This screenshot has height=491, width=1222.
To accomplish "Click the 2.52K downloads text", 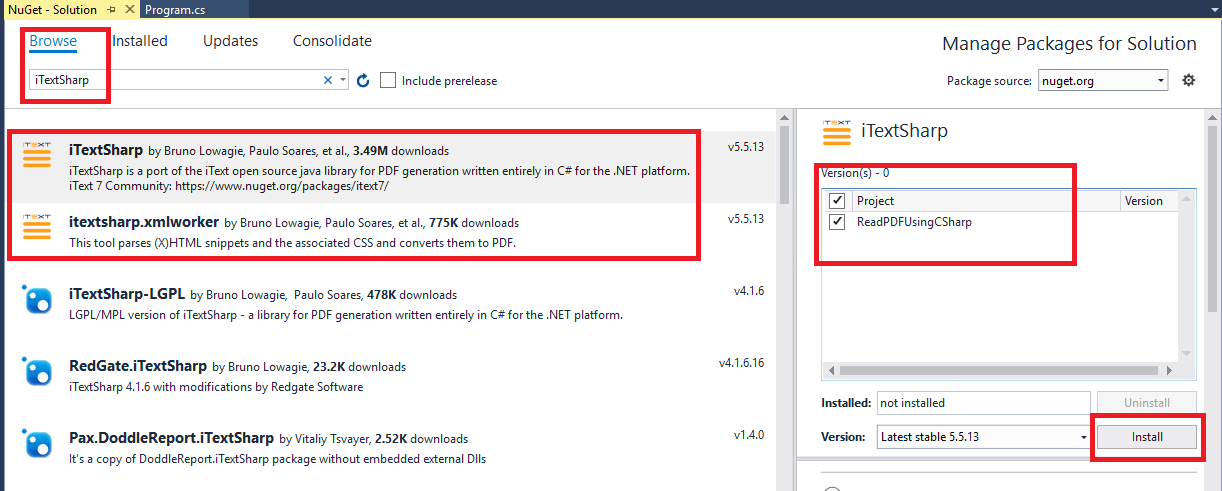I will pos(422,439).
